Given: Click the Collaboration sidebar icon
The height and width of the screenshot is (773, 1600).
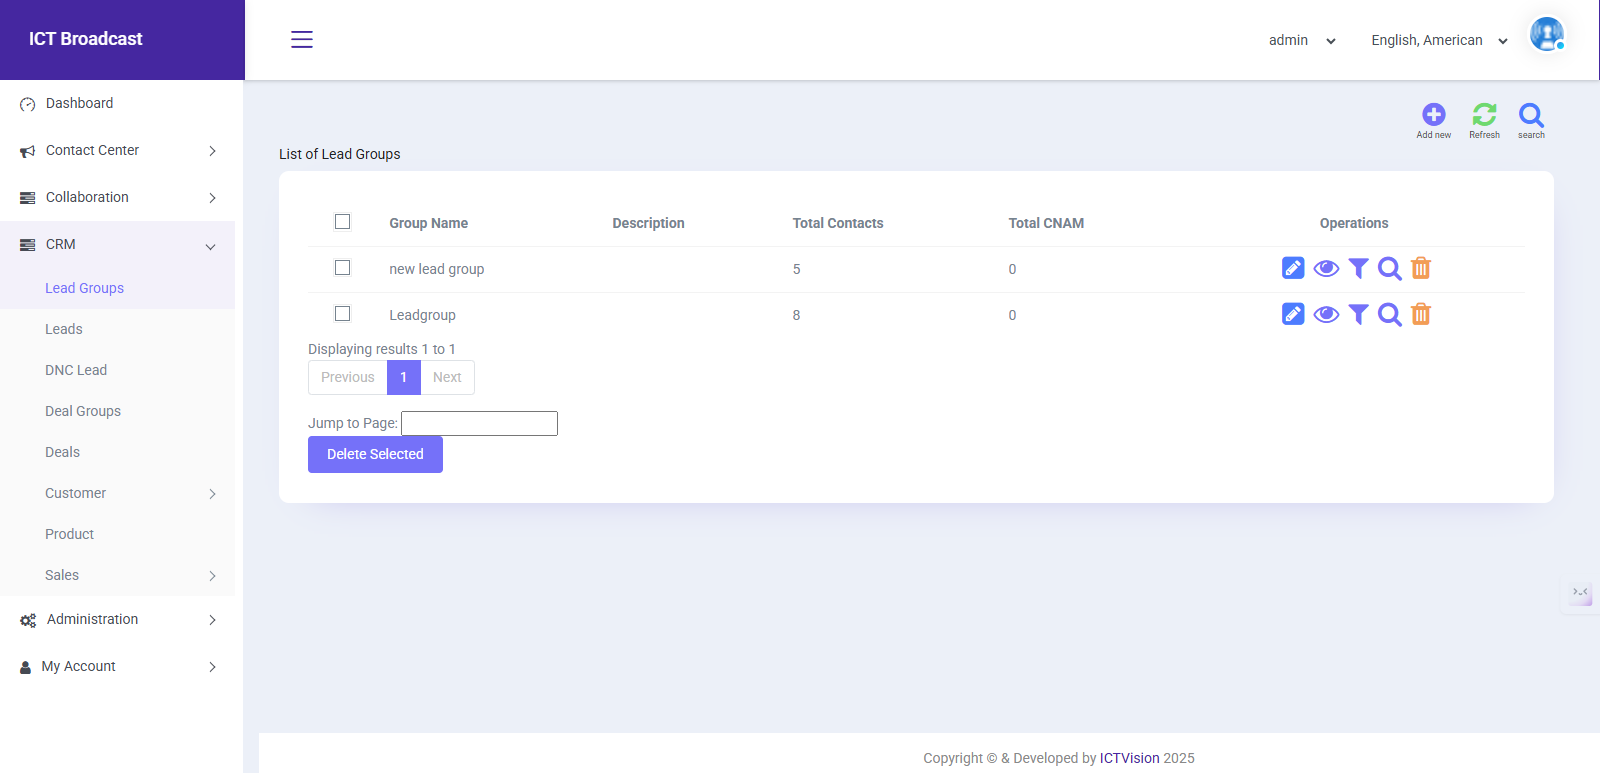Looking at the screenshot, I should coord(28,198).
